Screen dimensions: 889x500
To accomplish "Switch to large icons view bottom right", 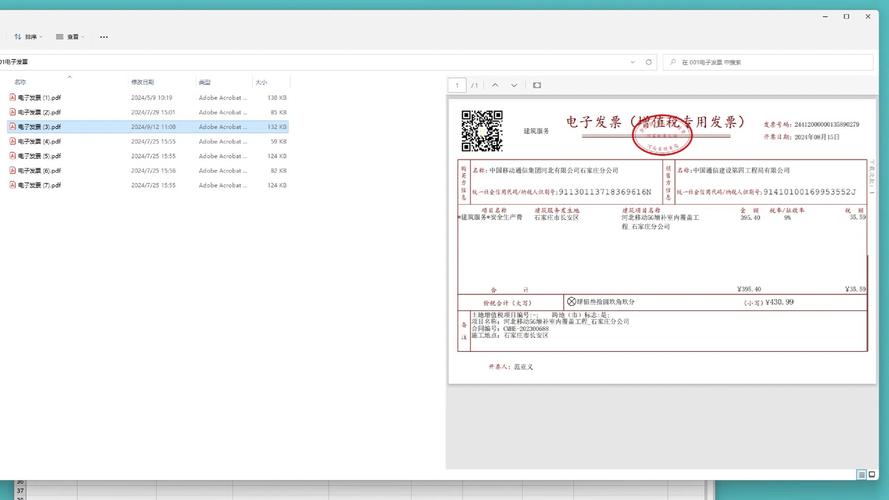I will click(872, 474).
